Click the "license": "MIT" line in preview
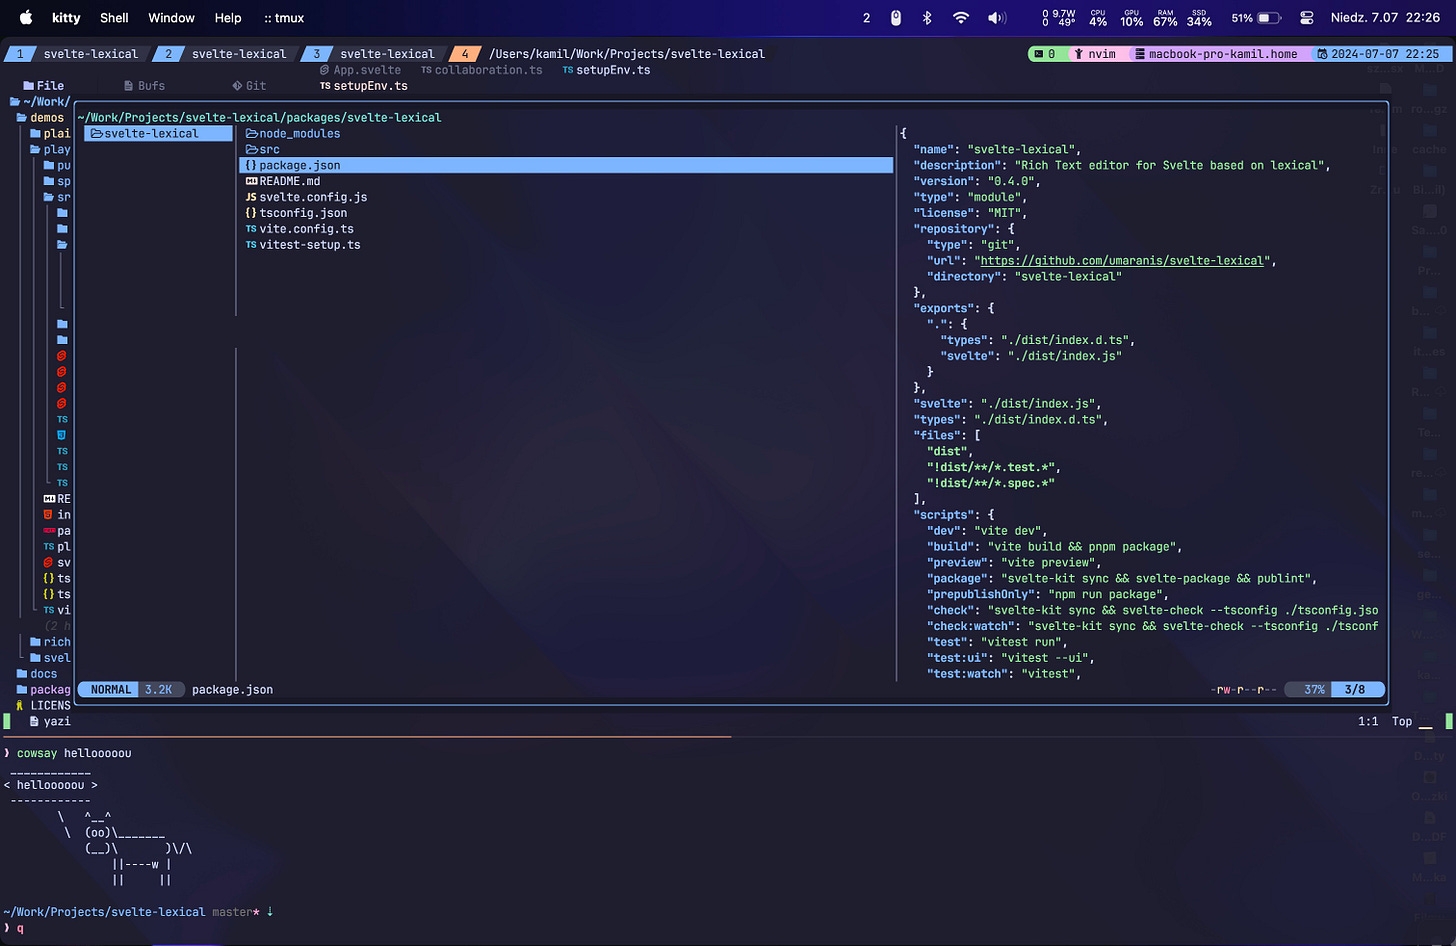The height and width of the screenshot is (946, 1456). 969,213
